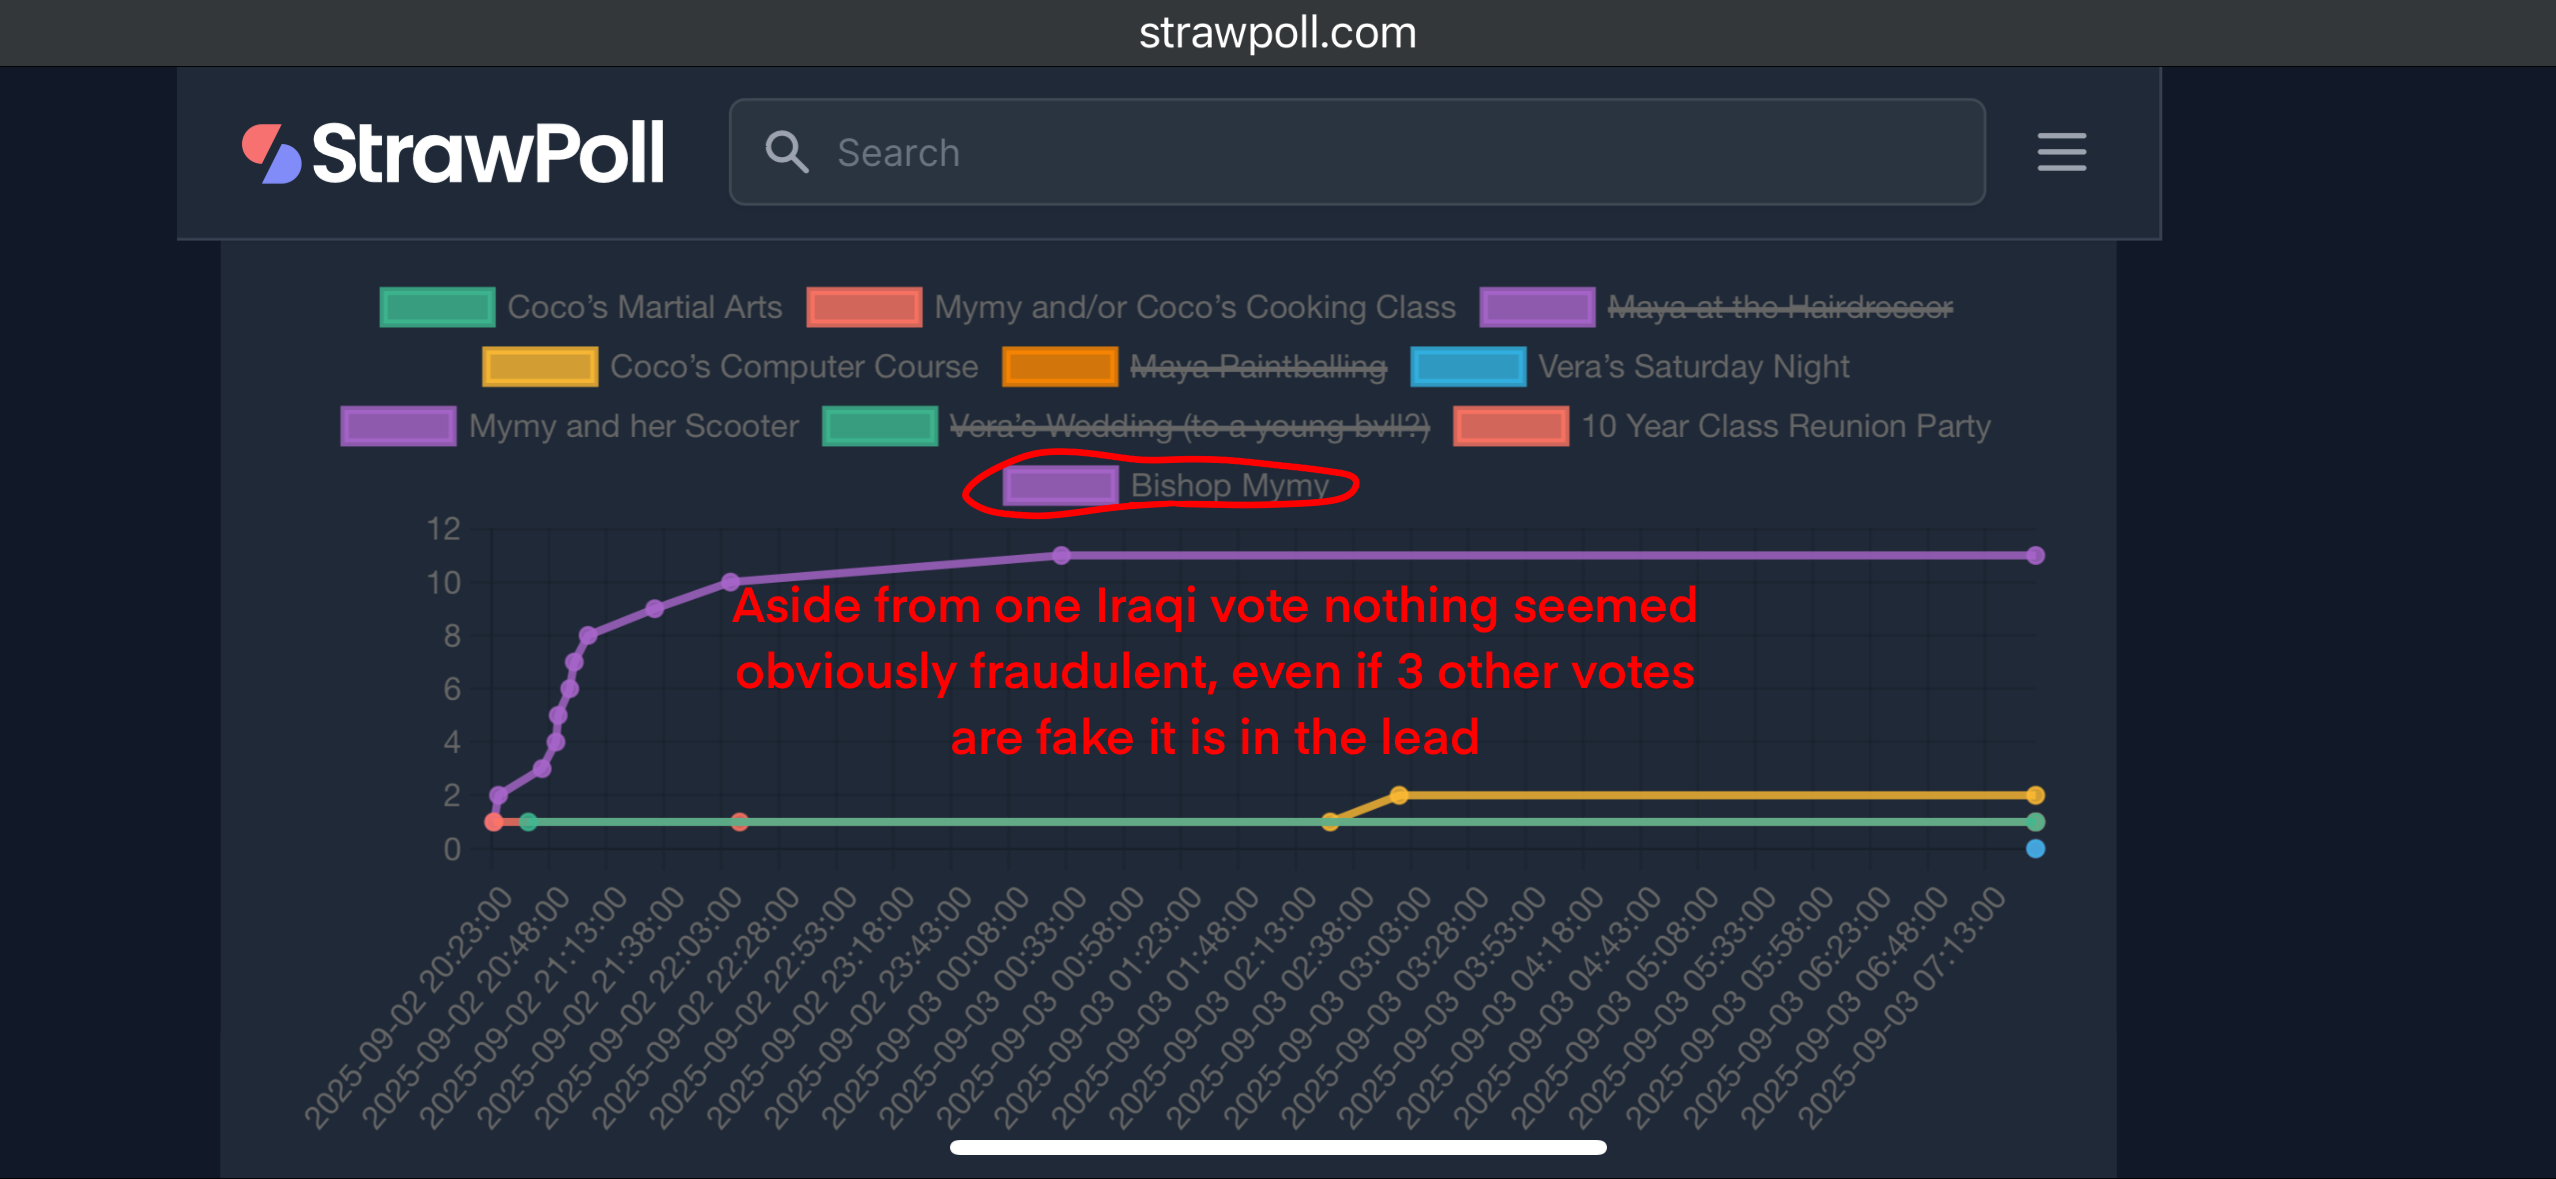Viewport: 2556px width, 1179px height.
Task: Click the yellow data point at value 2
Action: pyautogui.click(x=1399, y=796)
